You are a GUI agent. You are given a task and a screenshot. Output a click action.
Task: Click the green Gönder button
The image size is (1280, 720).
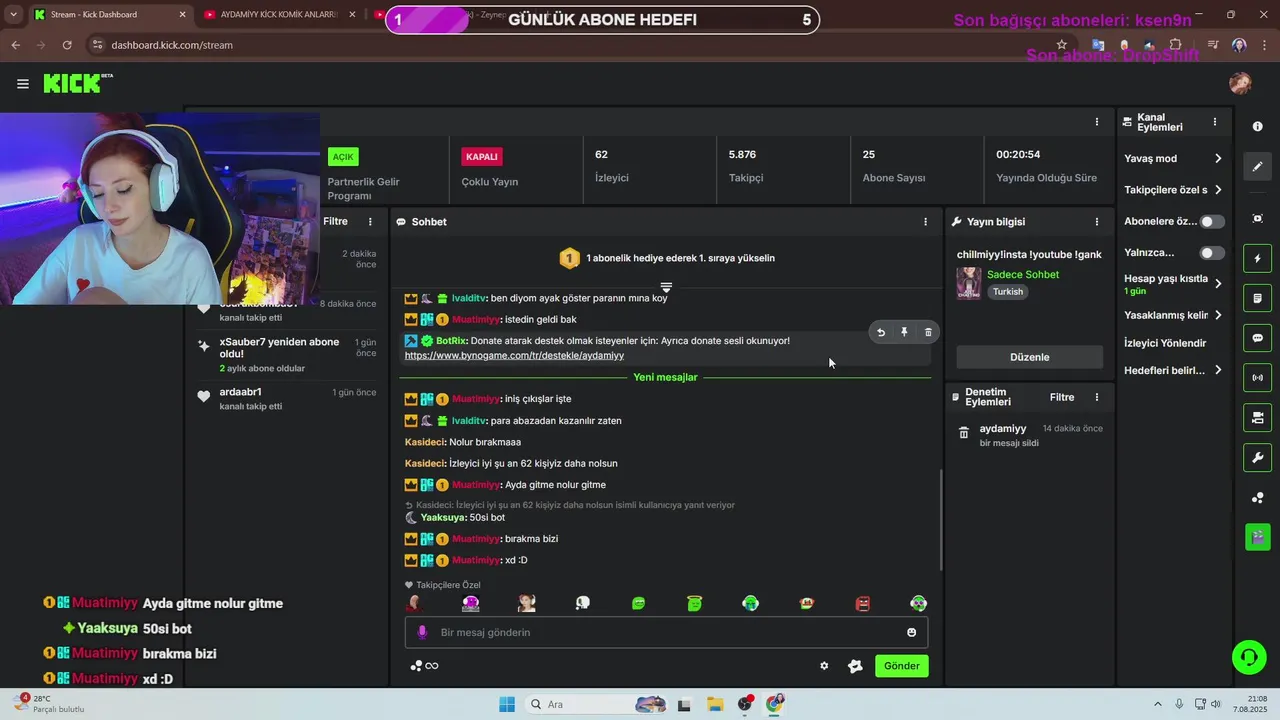click(901, 666)
